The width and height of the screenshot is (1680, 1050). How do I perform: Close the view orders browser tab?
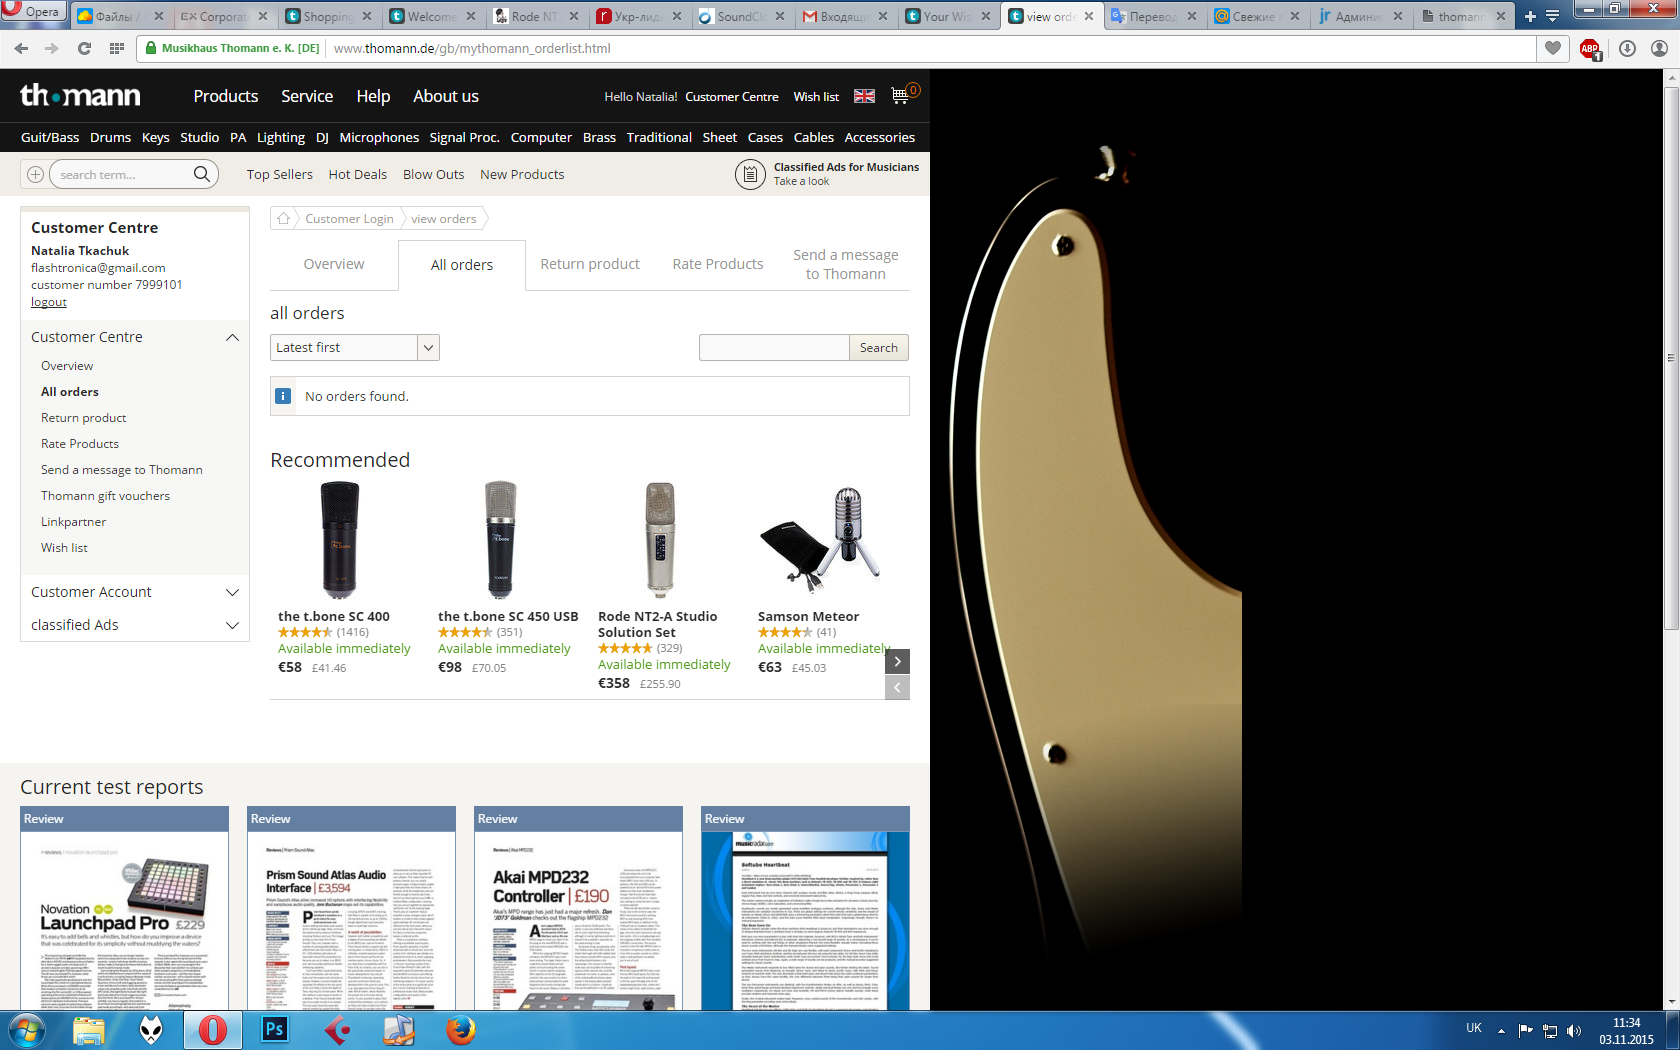(x=1089, y=16)
